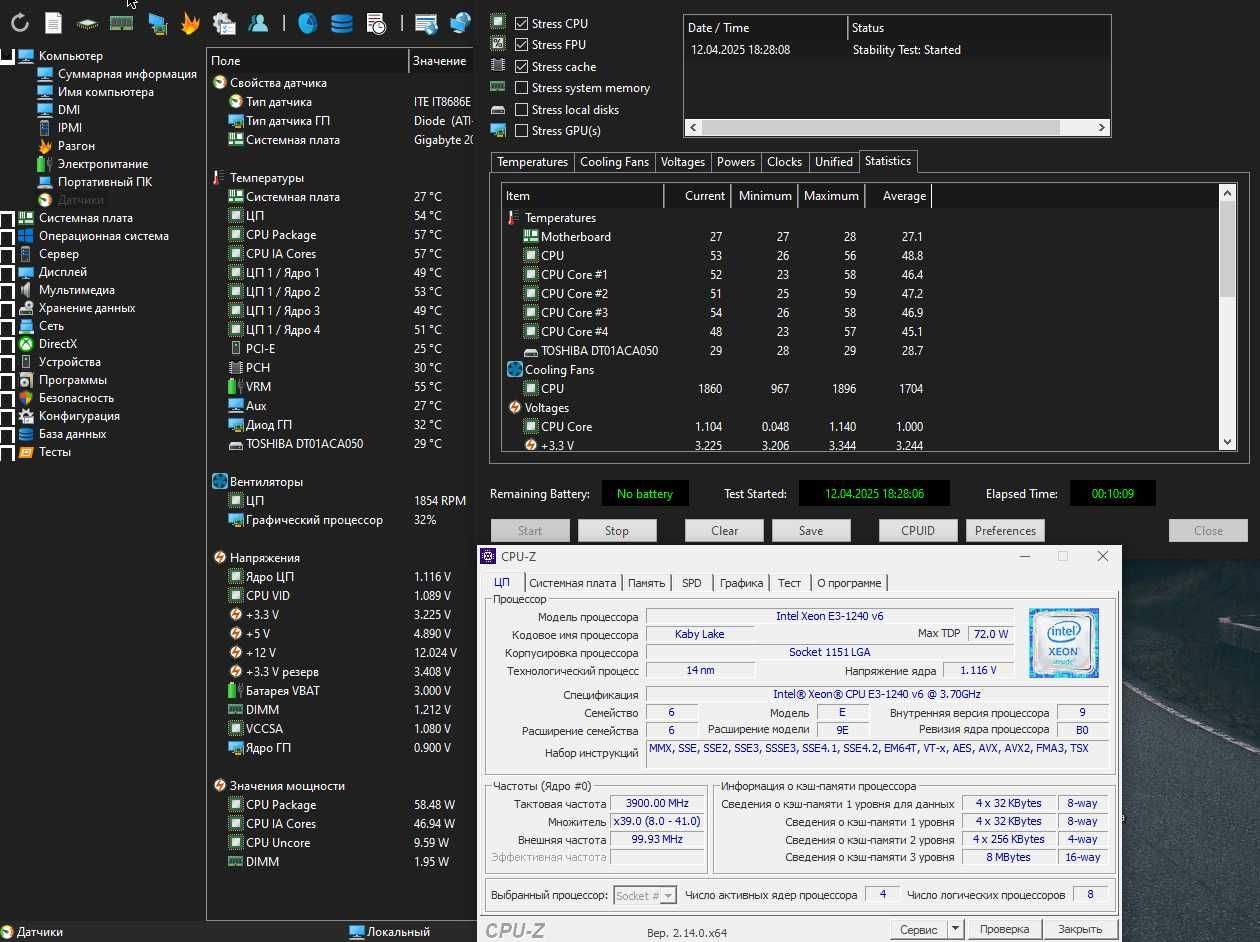
Task: Expand the Программы tree node
Action: coord(7,380)
